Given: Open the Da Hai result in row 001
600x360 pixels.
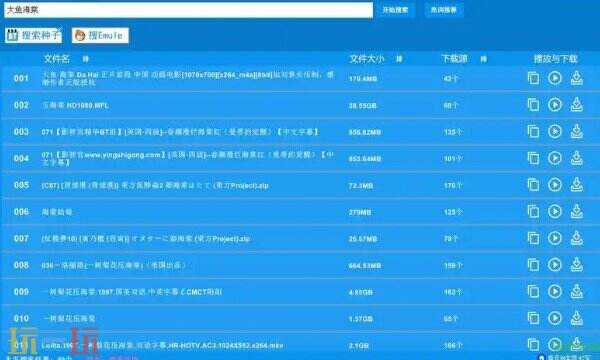Looking at the screenshot, I should point(188,78).
